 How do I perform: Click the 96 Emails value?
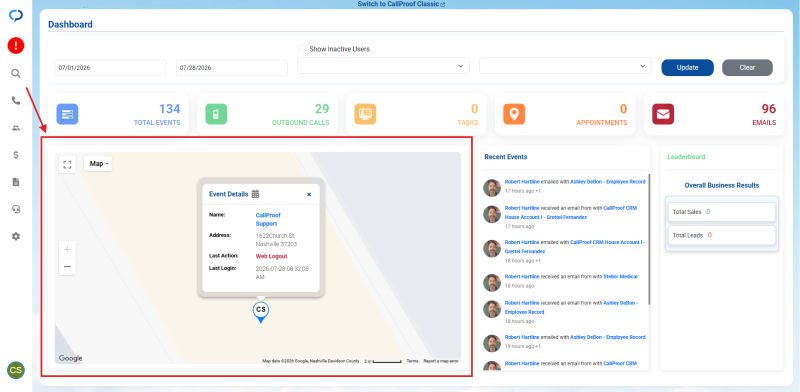(769, 109)
